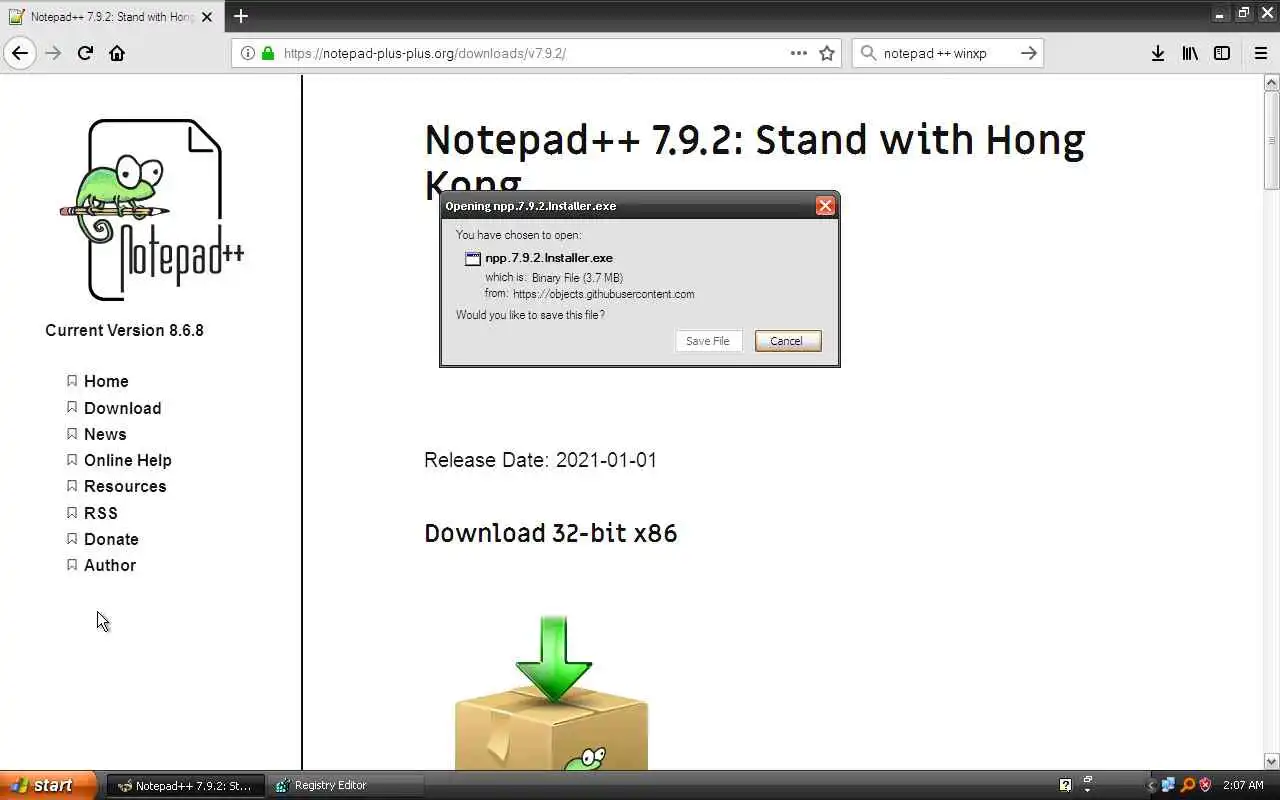Click the Notepad++ chameleon logo
Viewport: 1280px width, 800px height.
coord(152,209)
